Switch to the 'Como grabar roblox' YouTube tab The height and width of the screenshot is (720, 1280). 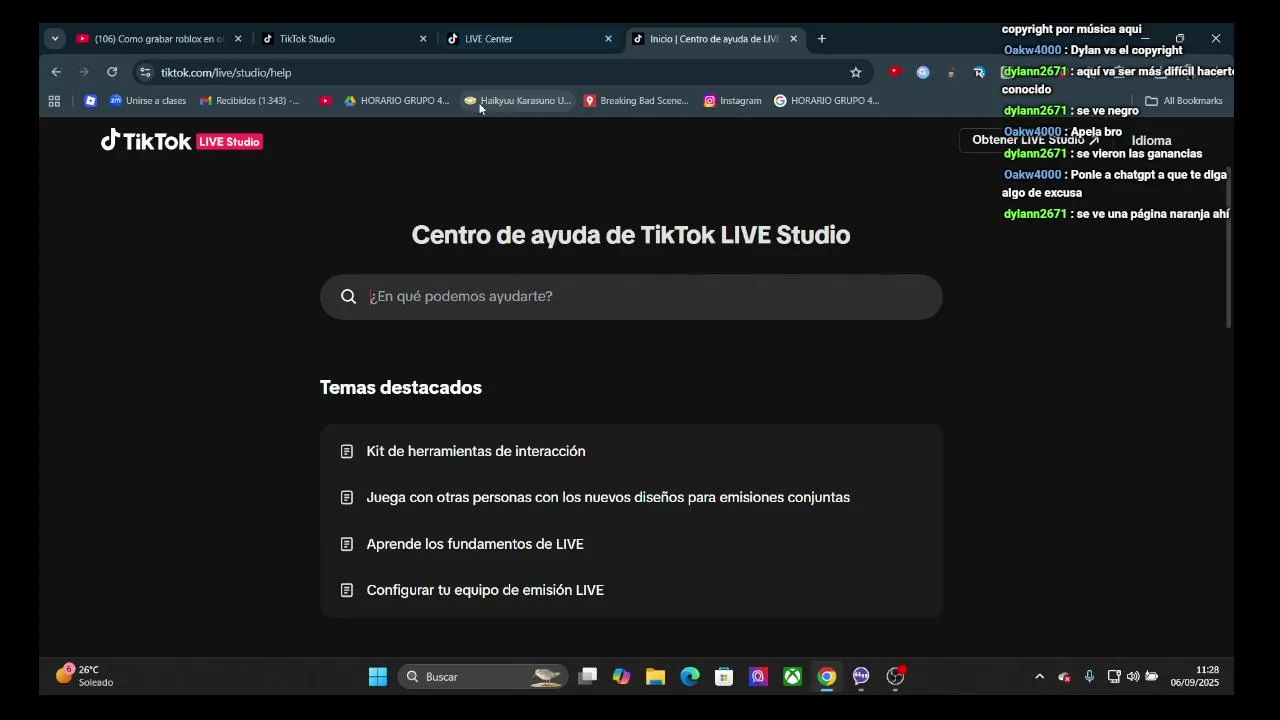pyautogui.click(x=158, y=39)
